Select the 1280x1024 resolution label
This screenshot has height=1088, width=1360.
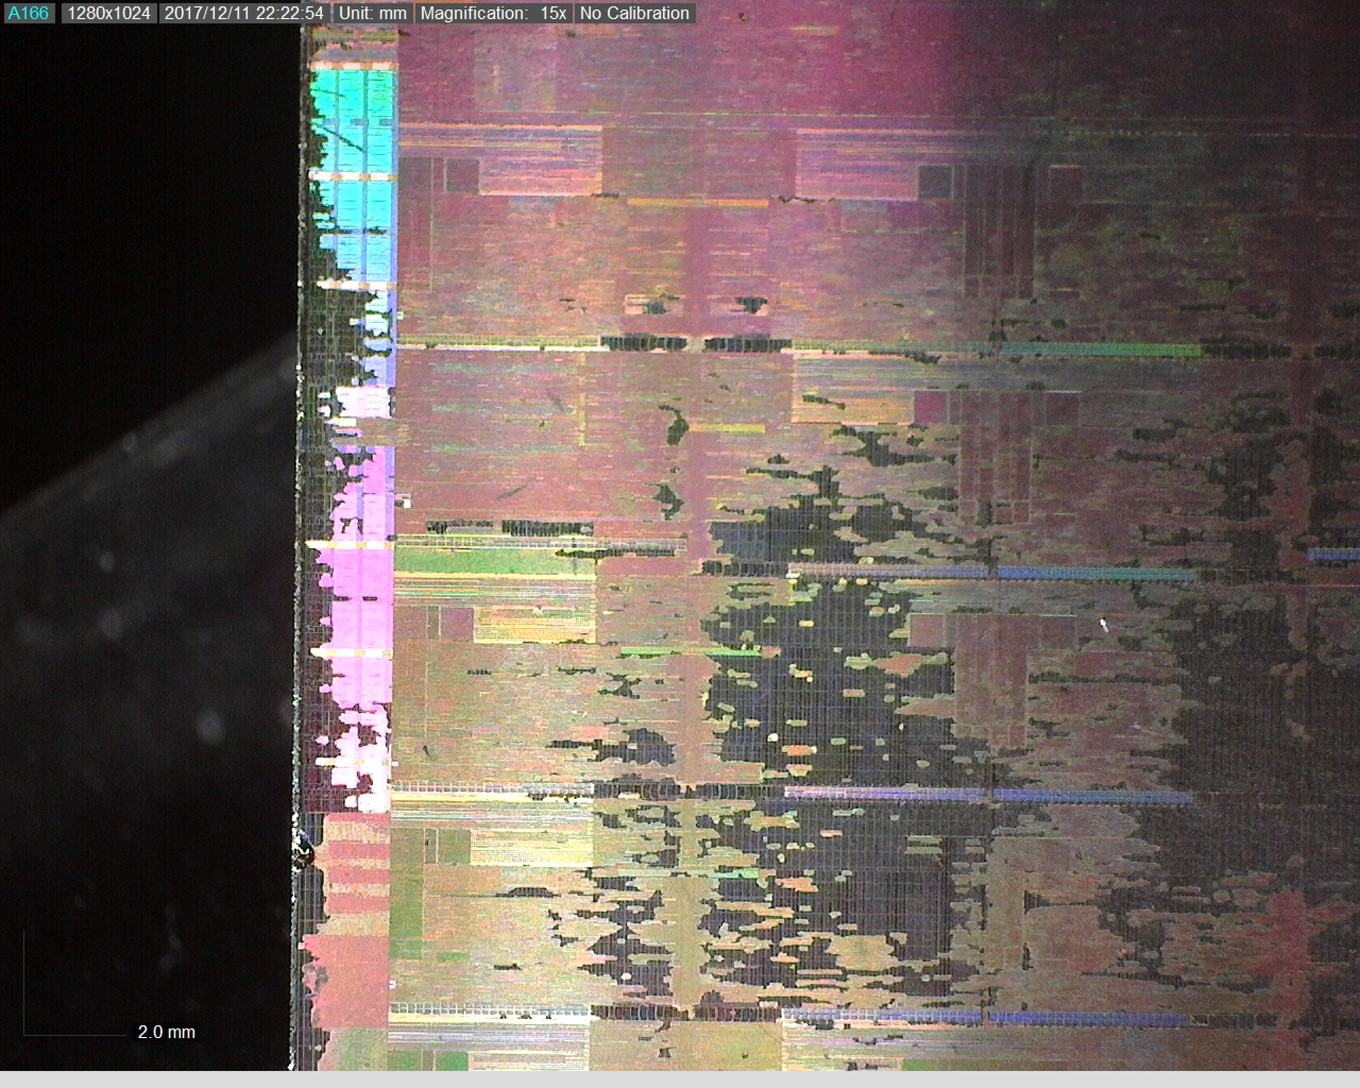tap(109, 13)
